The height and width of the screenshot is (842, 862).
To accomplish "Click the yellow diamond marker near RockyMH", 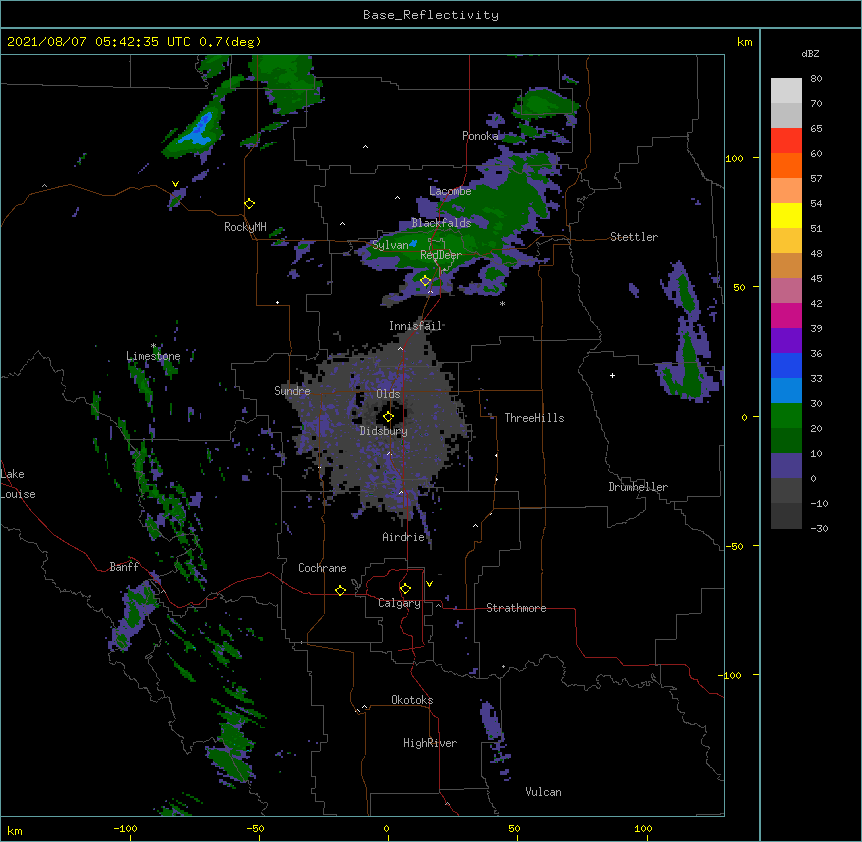I will click(249, 204).
